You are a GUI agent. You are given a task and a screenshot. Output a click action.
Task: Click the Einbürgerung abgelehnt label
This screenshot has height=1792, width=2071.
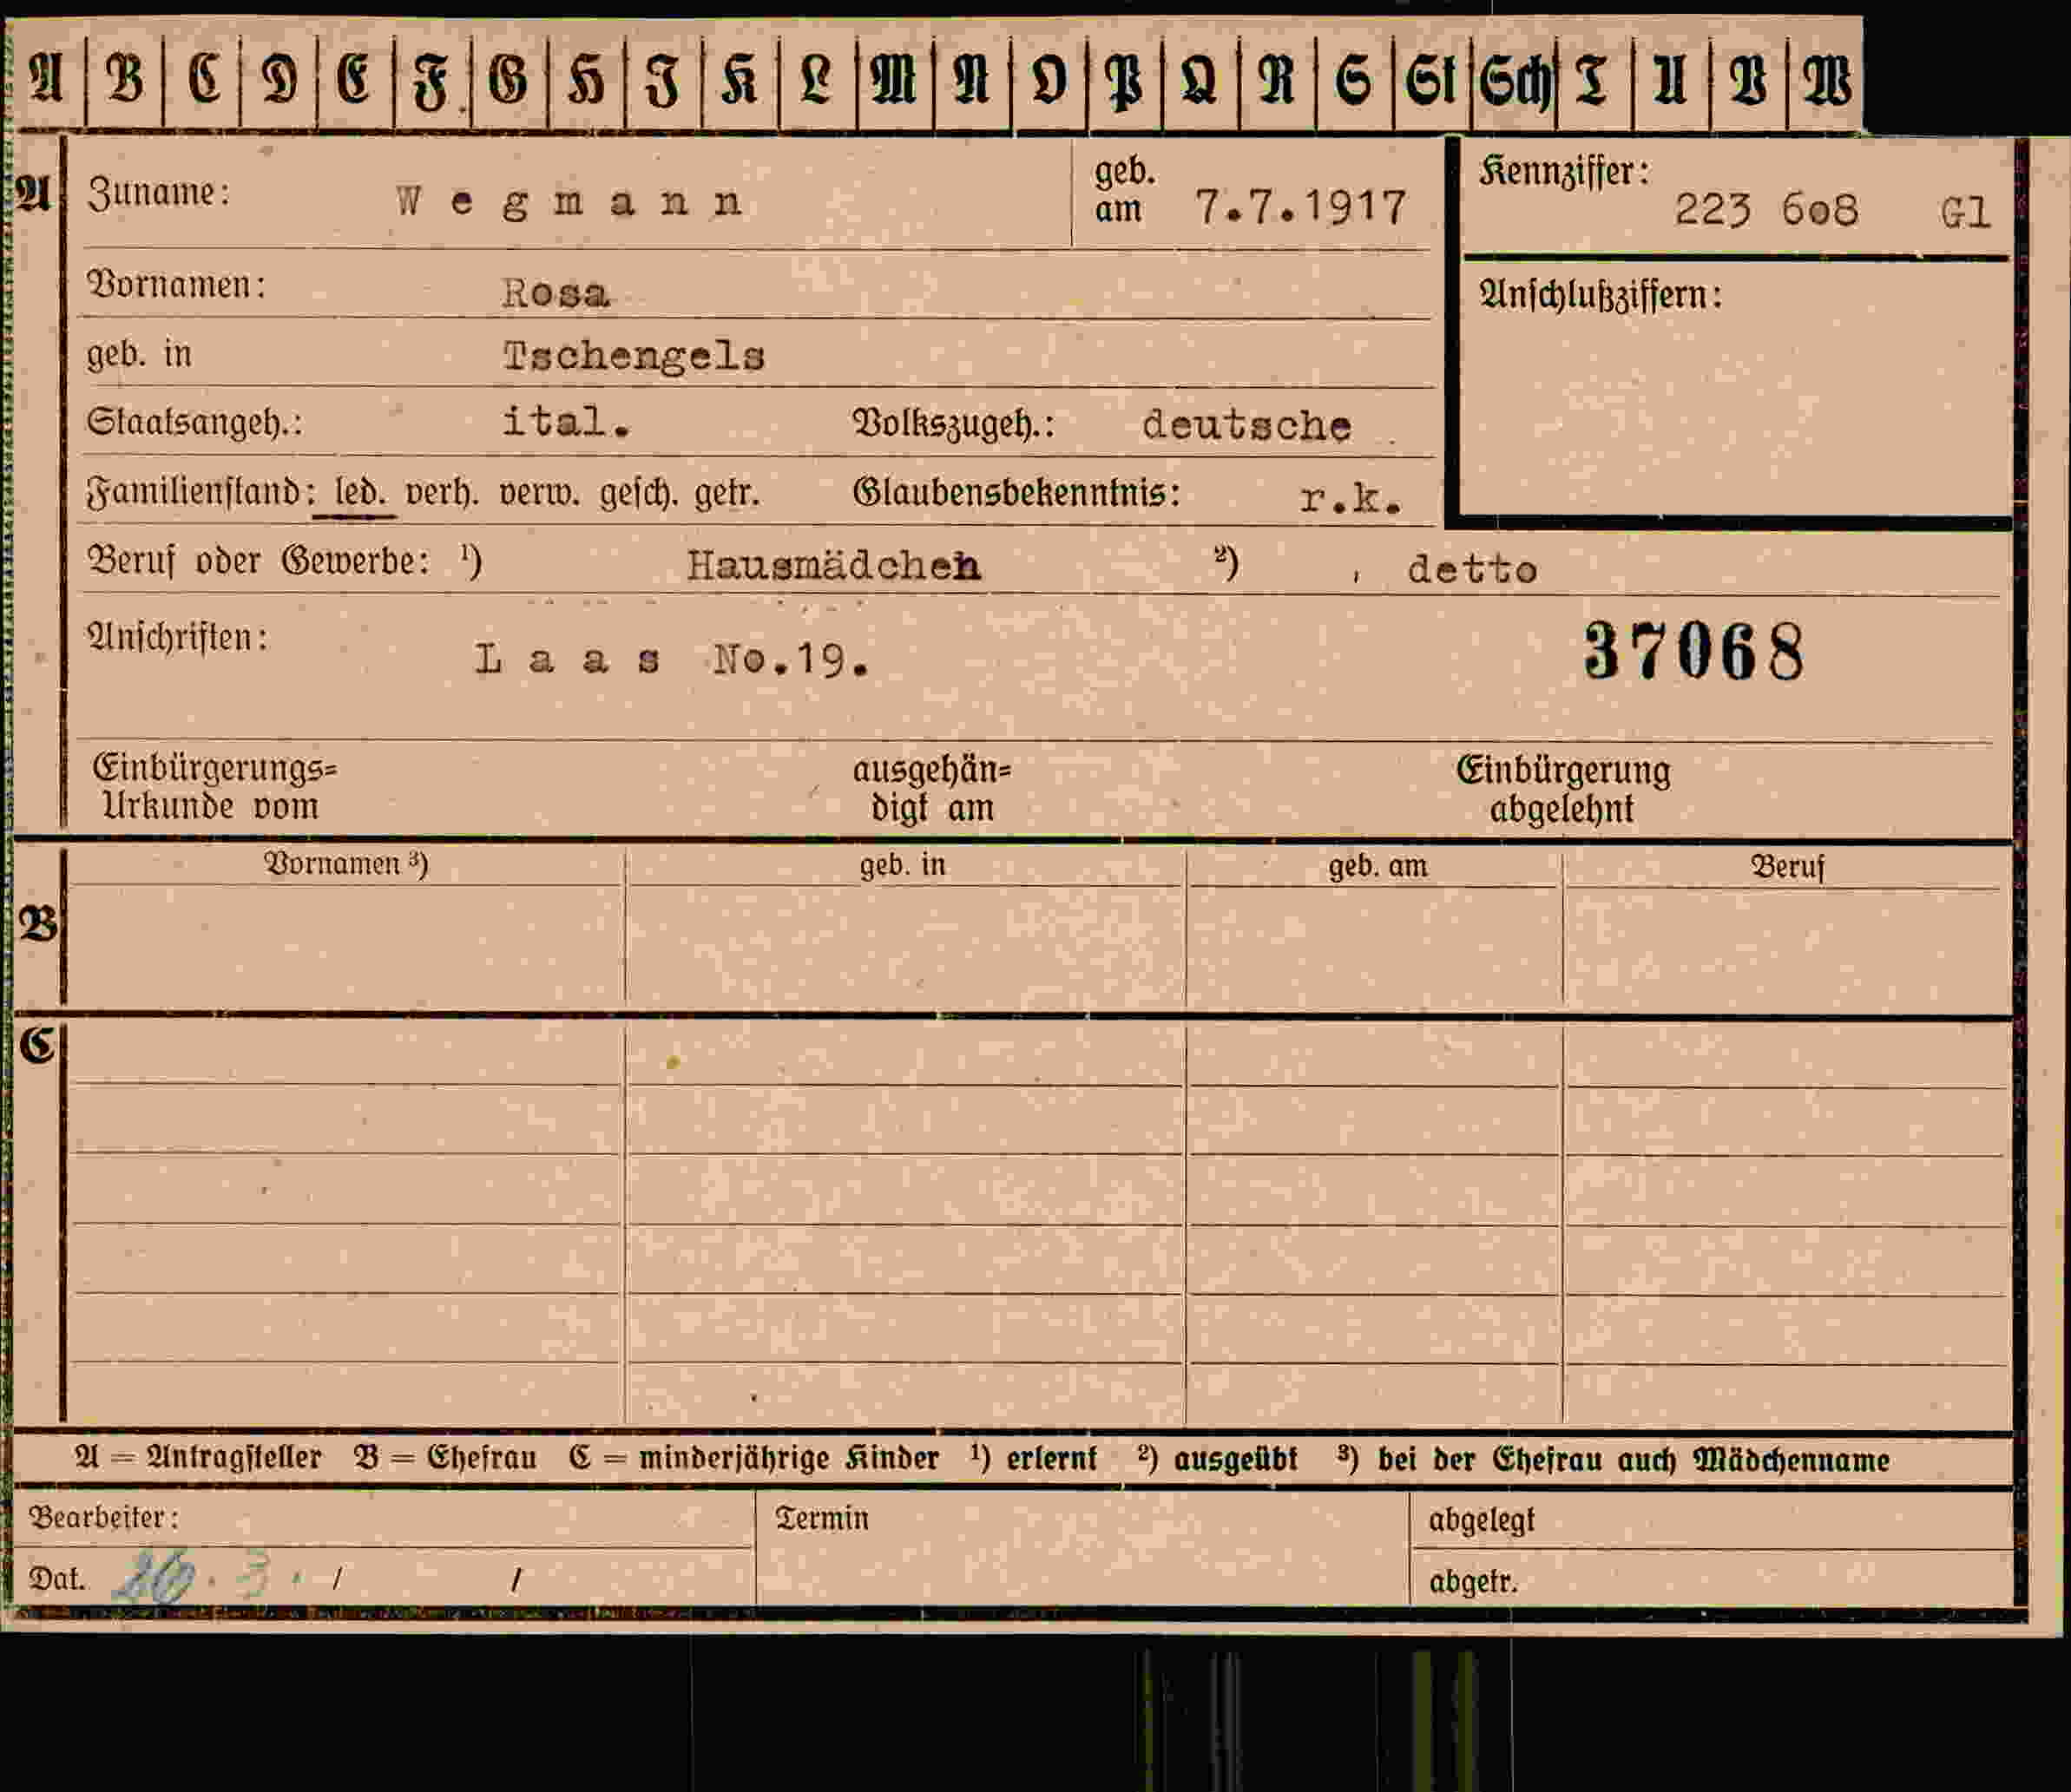click(x=1563, y=789)
